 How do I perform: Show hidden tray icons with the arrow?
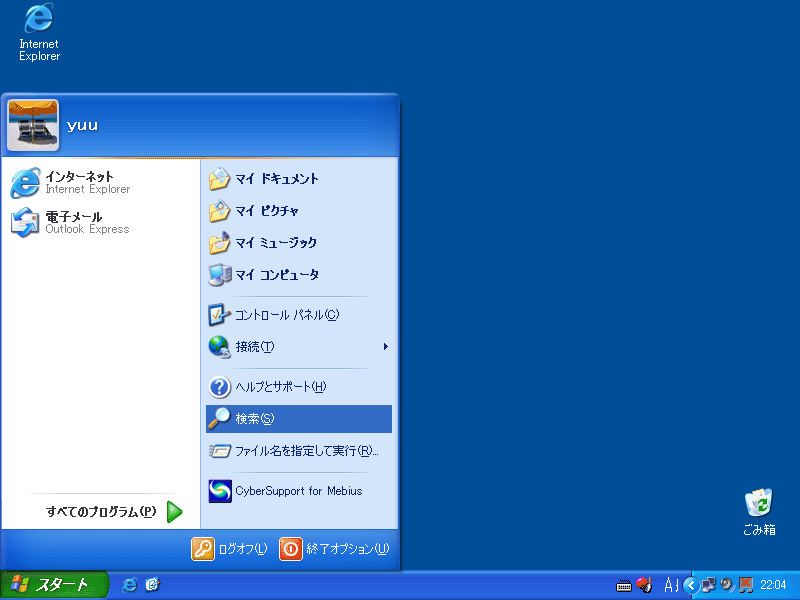click(x=690, y=585)
